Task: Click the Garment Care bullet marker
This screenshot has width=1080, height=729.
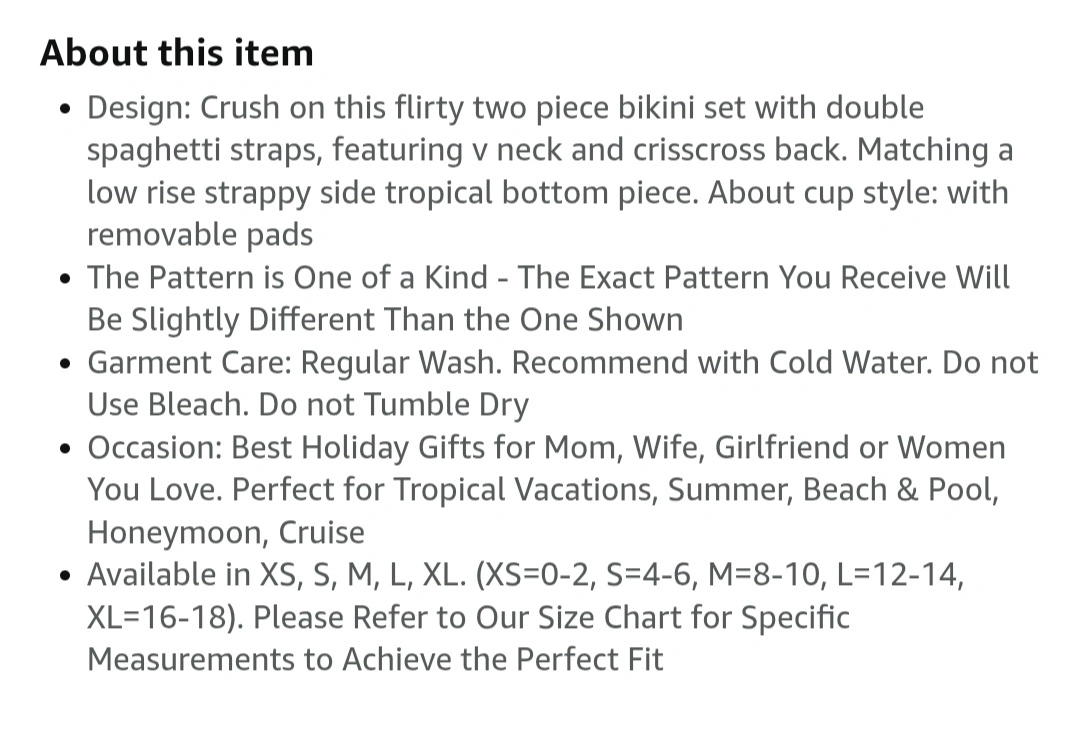Action: click(x=65, y=364)
